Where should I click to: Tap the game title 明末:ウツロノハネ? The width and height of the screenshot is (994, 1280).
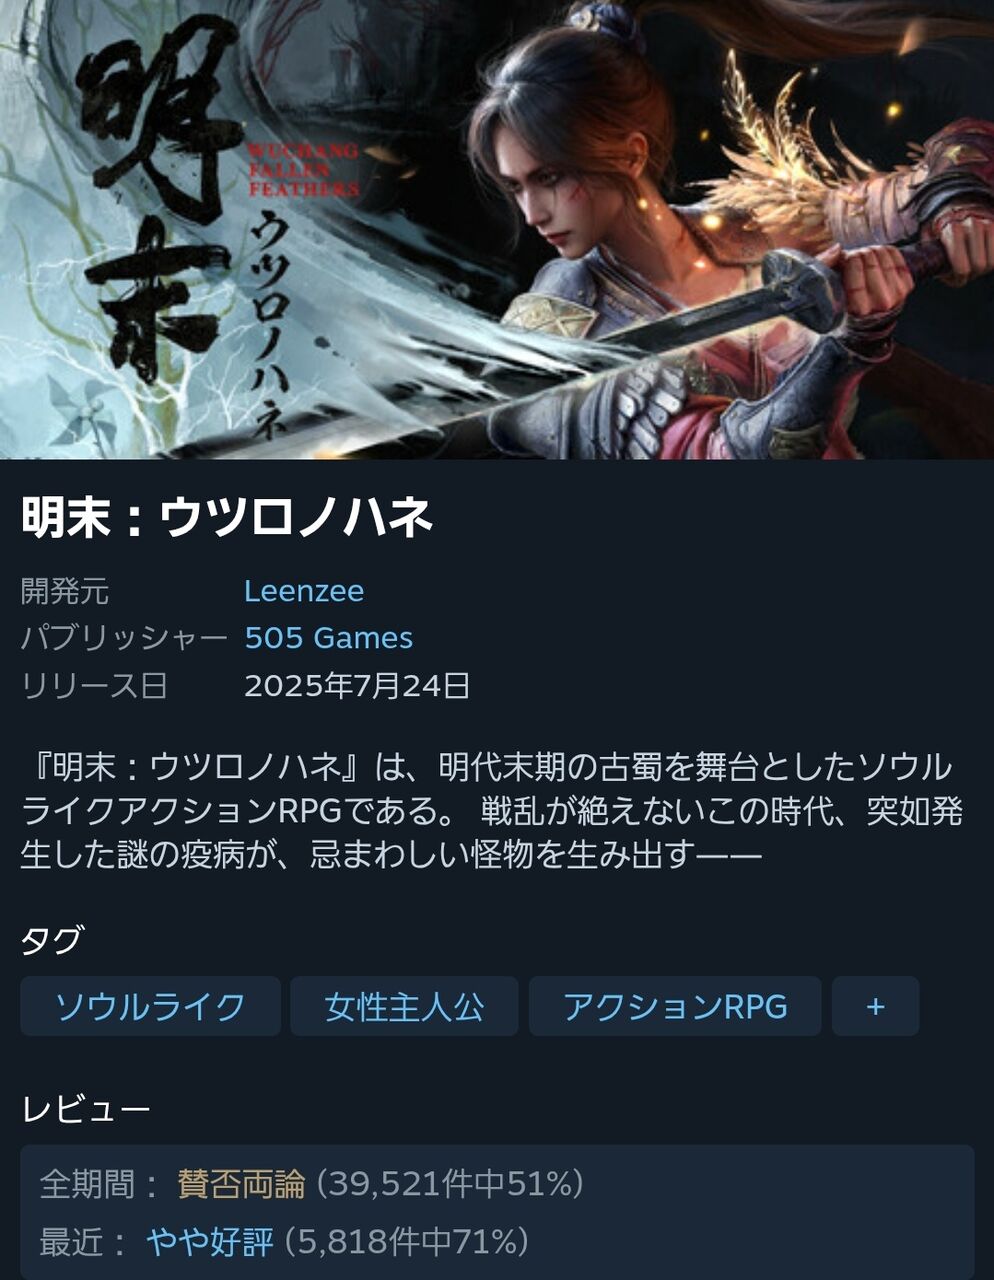(x=227, y=518)
